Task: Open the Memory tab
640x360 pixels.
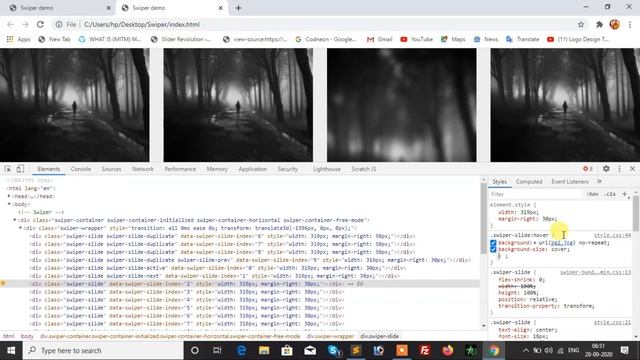Action: (x=217, y=169)
